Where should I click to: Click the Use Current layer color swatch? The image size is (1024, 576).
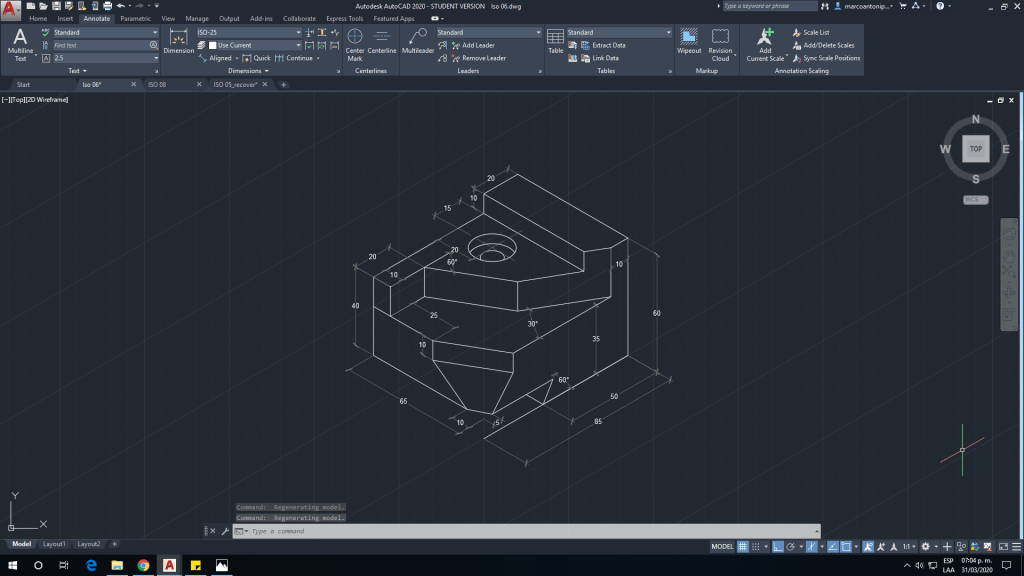click(x=213, y=45)
